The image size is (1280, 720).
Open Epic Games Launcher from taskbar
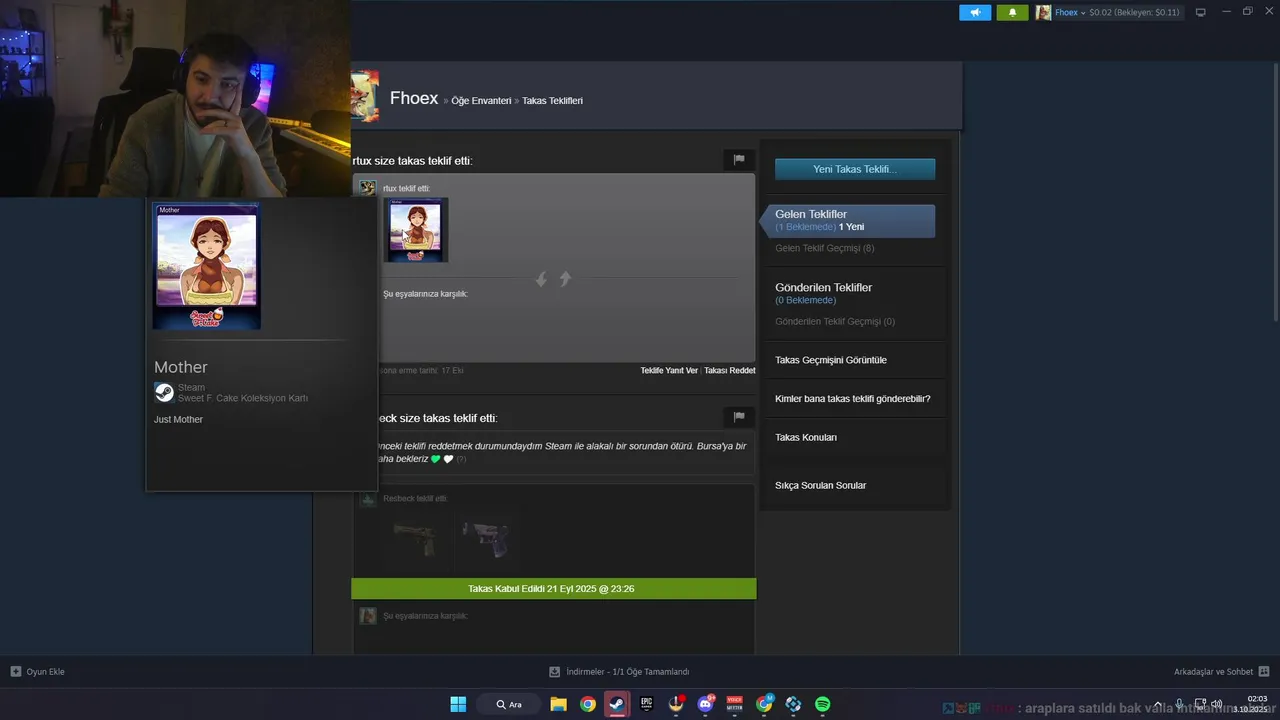(x=647, y=704)
